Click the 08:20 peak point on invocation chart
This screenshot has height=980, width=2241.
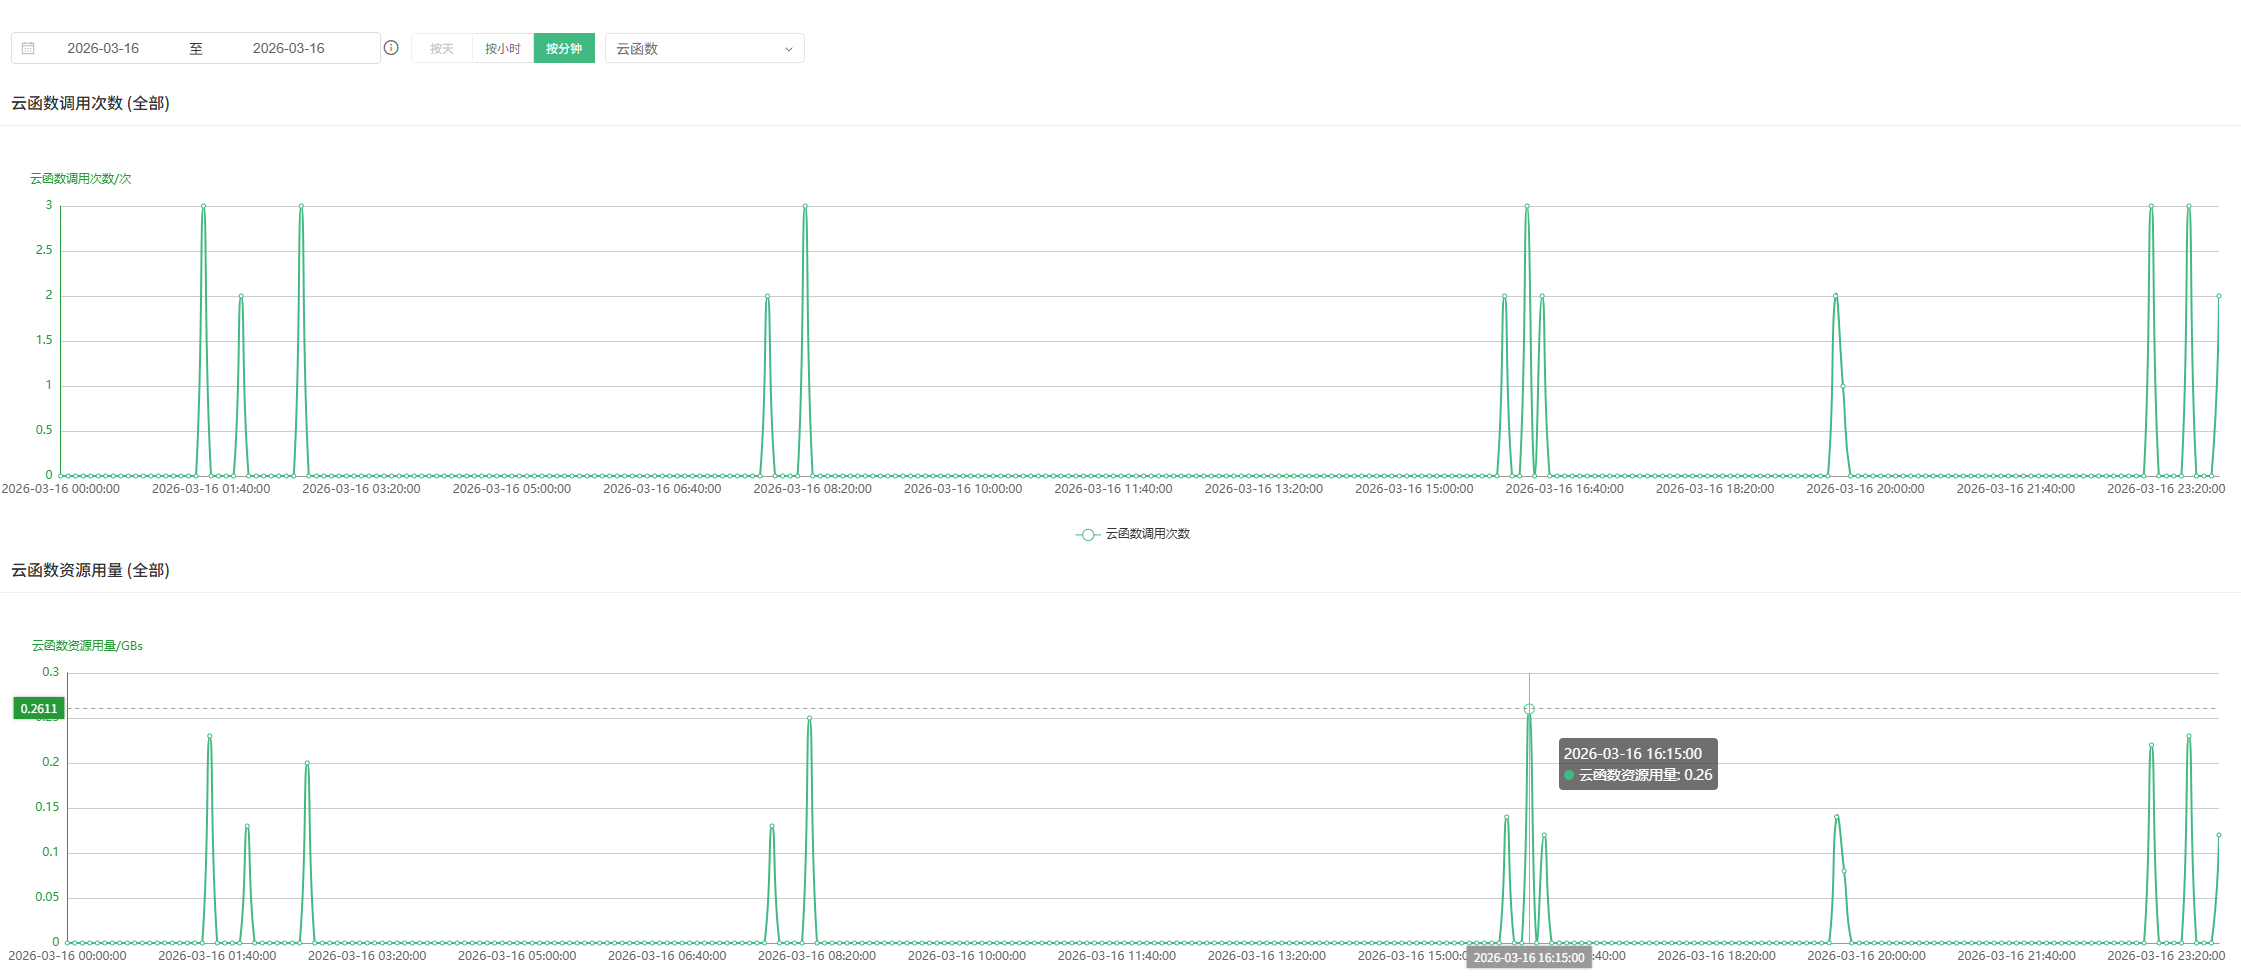tap(805, 207)
